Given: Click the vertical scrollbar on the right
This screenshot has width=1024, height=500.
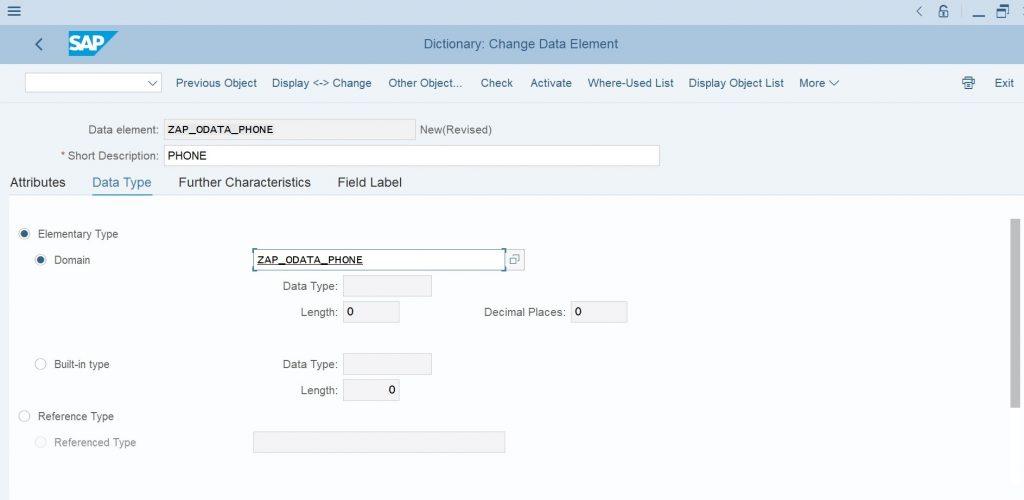Looking at the screenshot, I should tap(1015, 313).
